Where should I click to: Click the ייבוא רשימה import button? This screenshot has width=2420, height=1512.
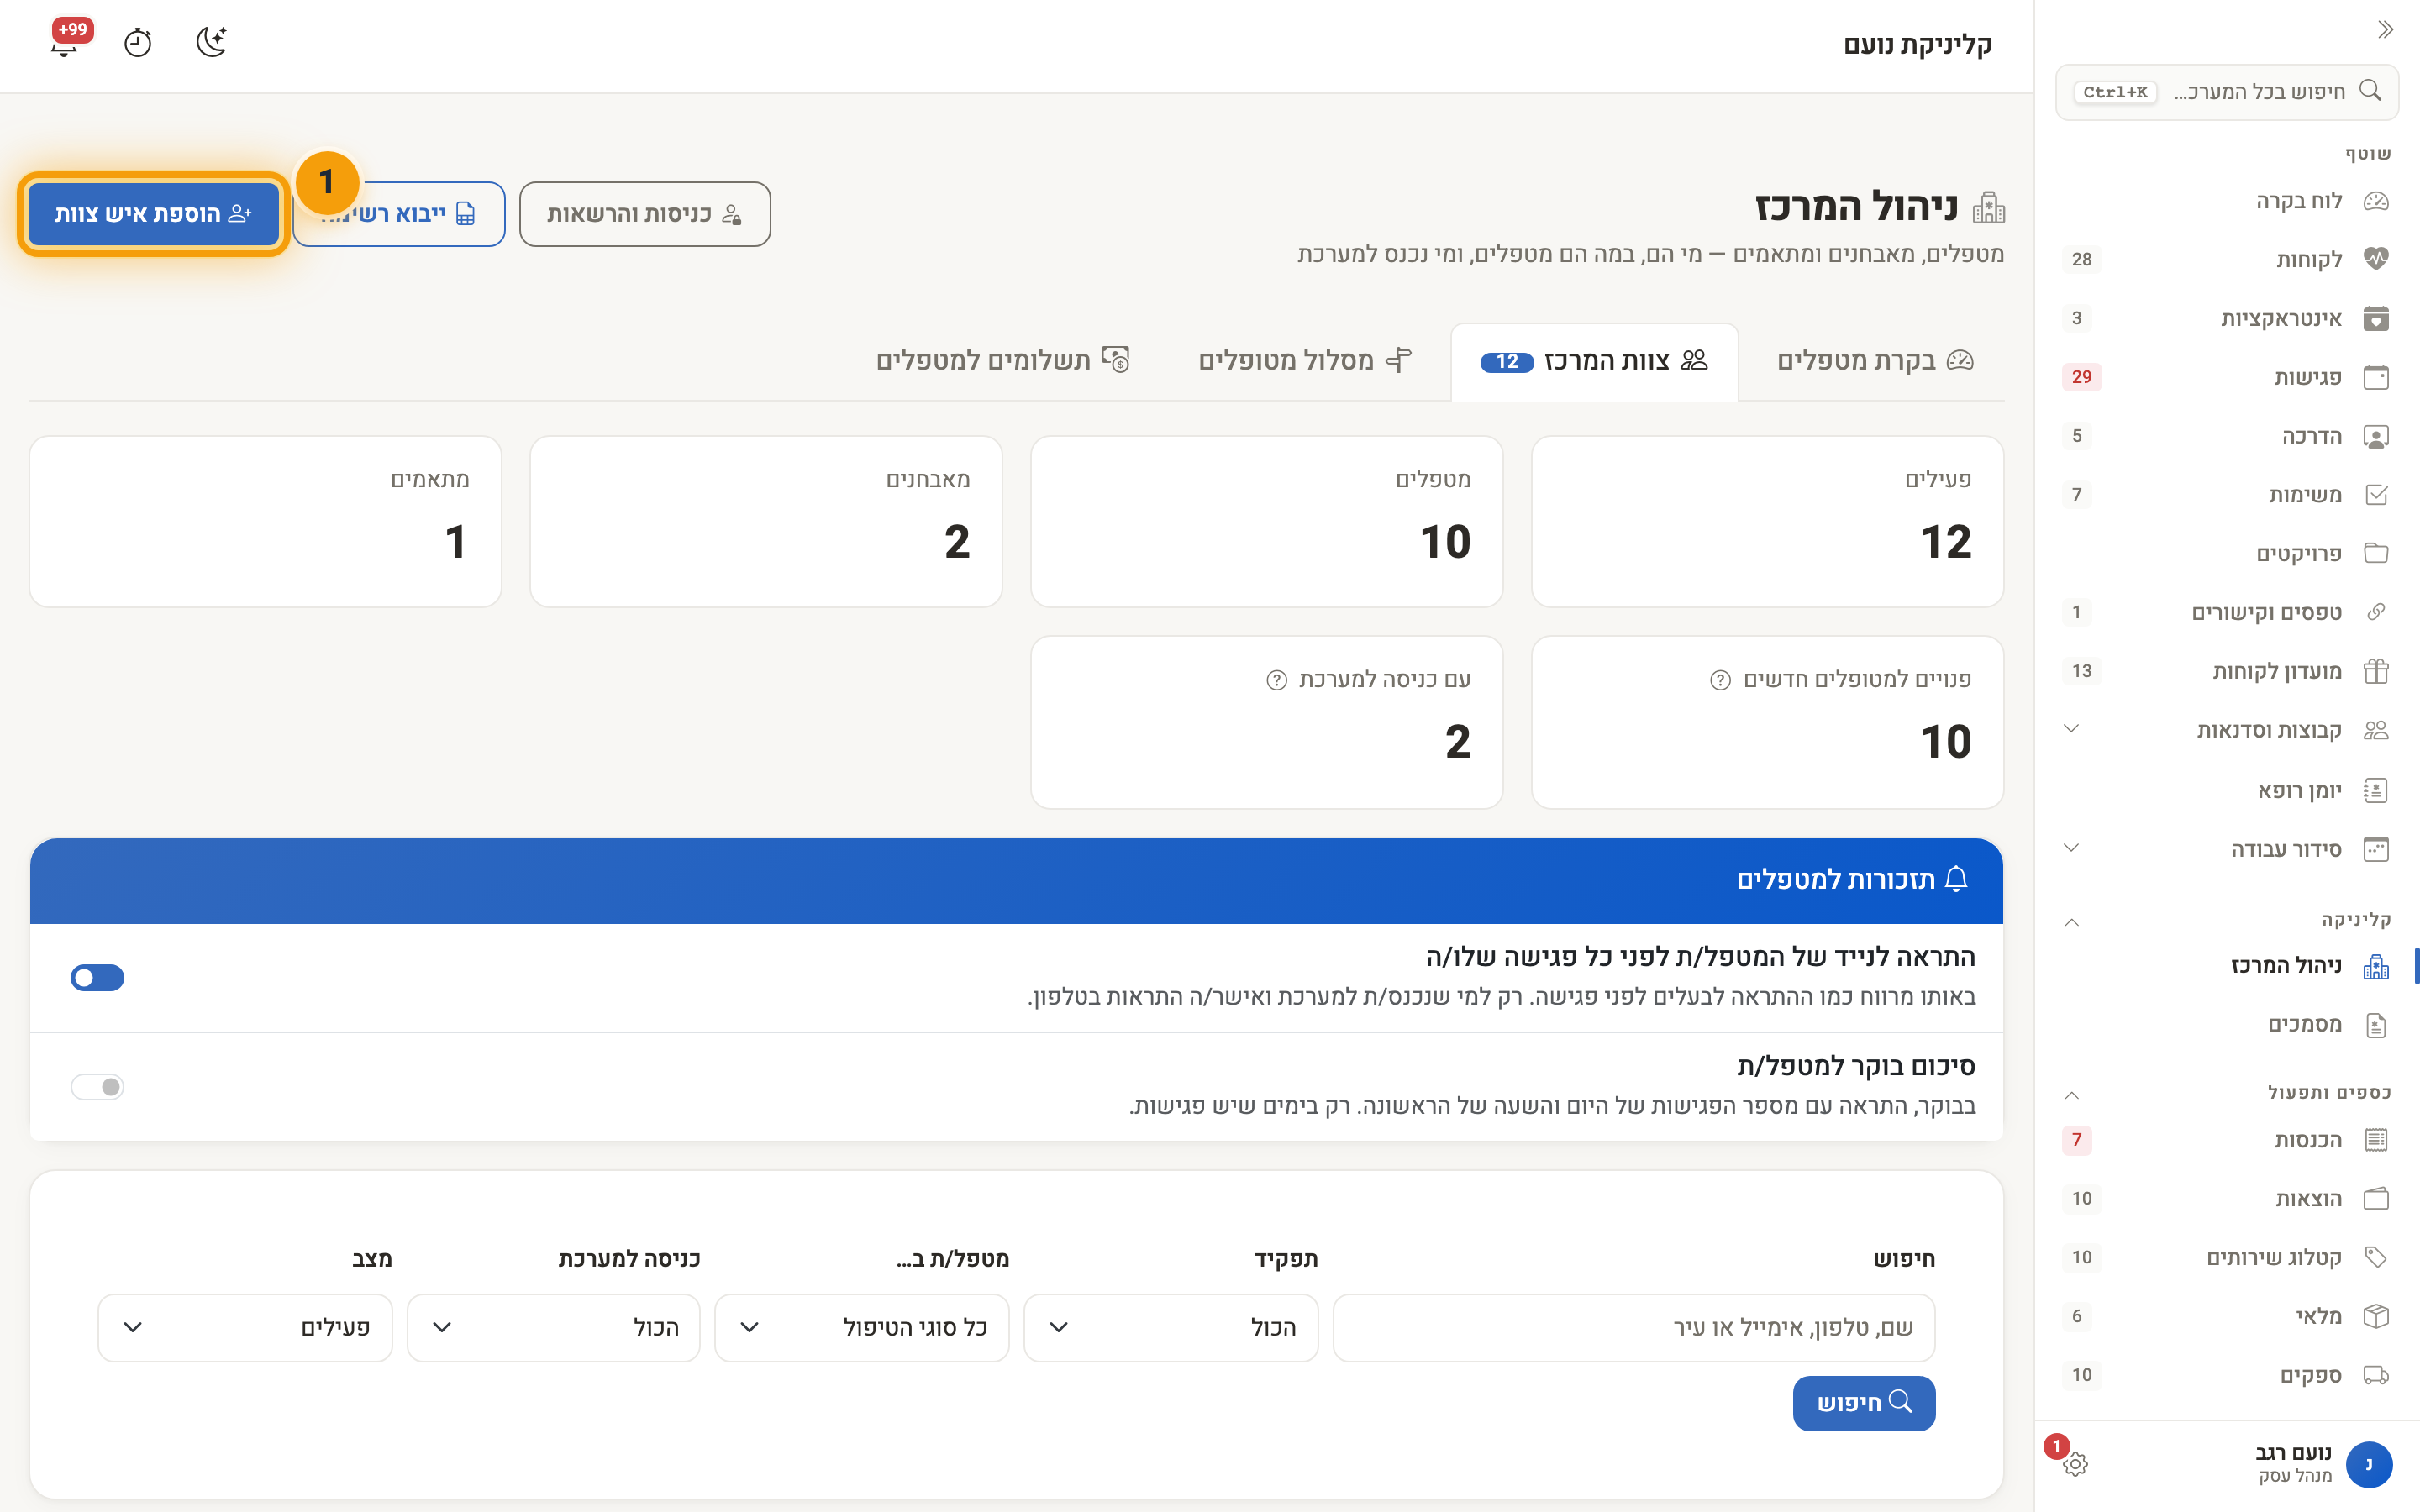399,214
